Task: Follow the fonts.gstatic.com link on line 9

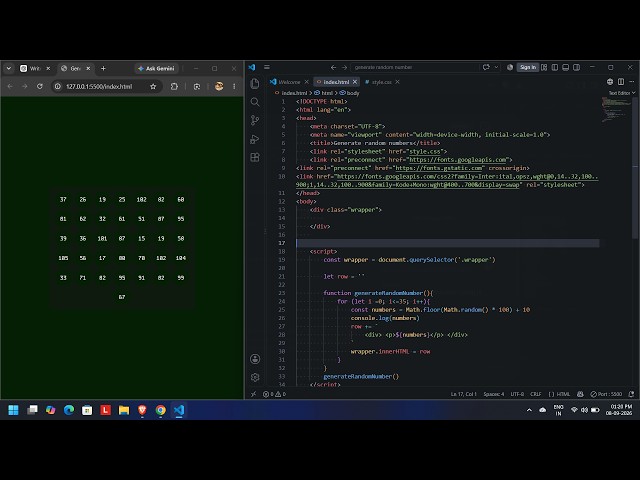Action: (439, 168)
